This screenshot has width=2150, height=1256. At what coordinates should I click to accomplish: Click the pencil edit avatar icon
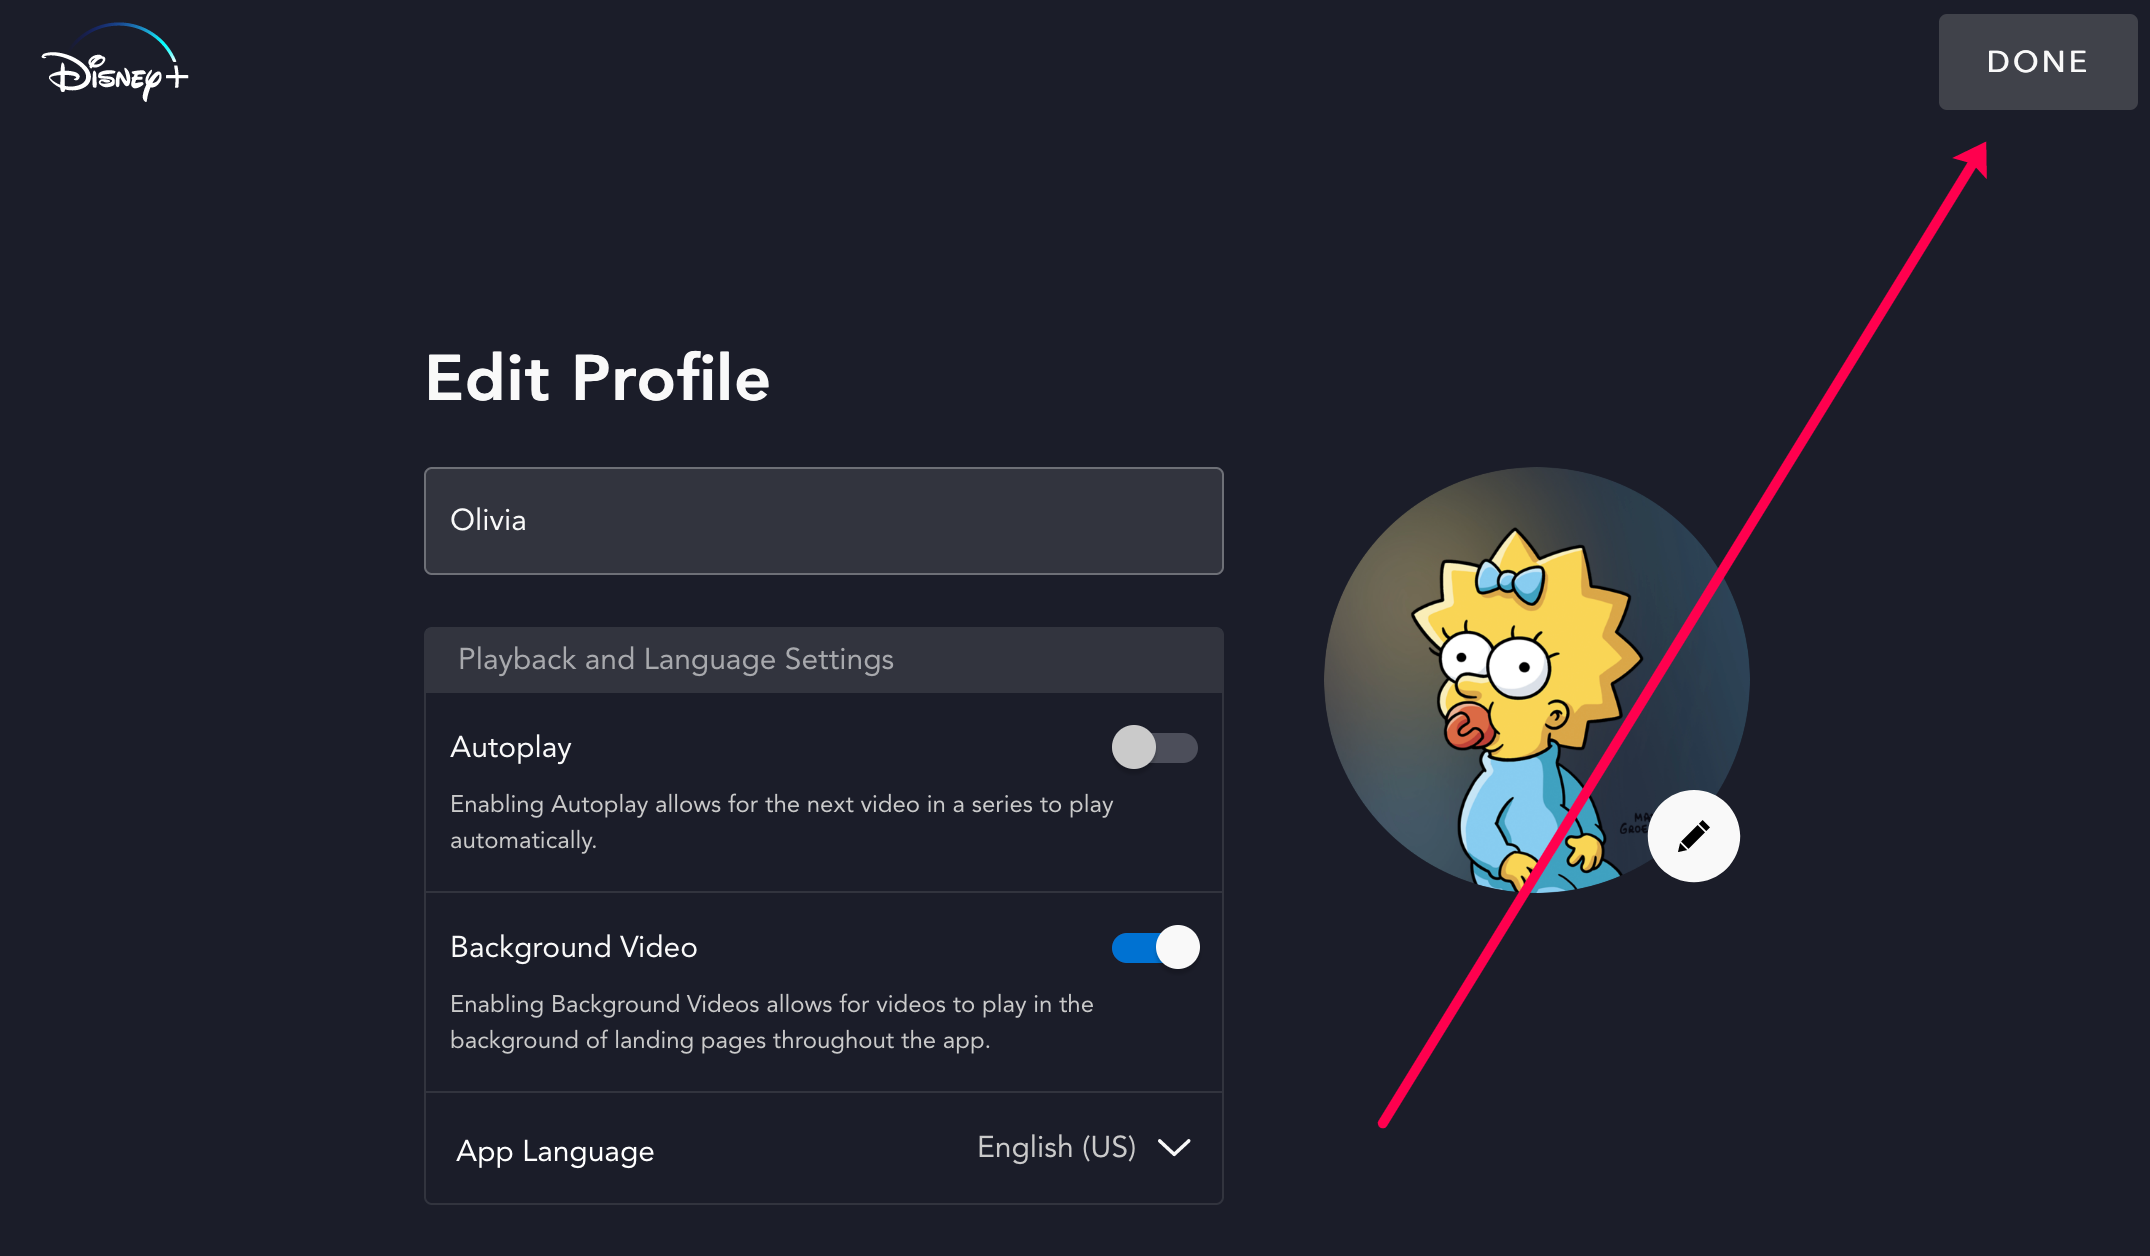point(1693,836)
